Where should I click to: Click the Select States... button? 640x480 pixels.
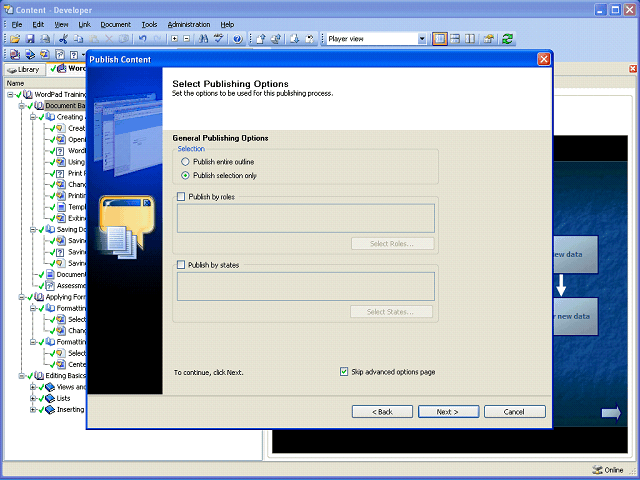[391, 312]
